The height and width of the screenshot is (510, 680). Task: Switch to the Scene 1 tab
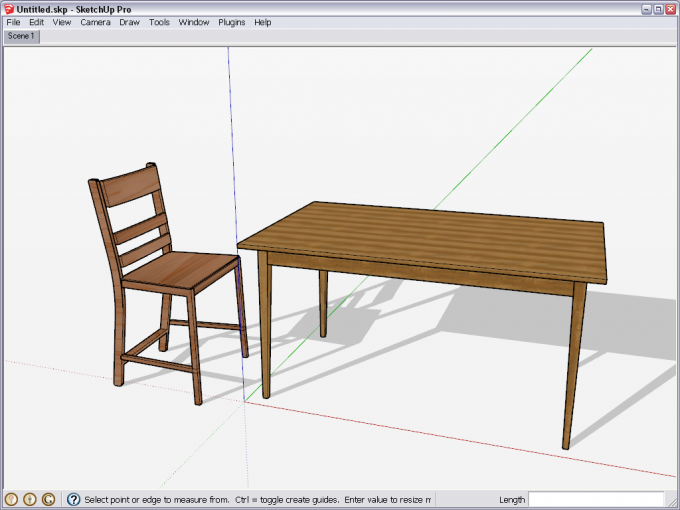click(21, 36)
